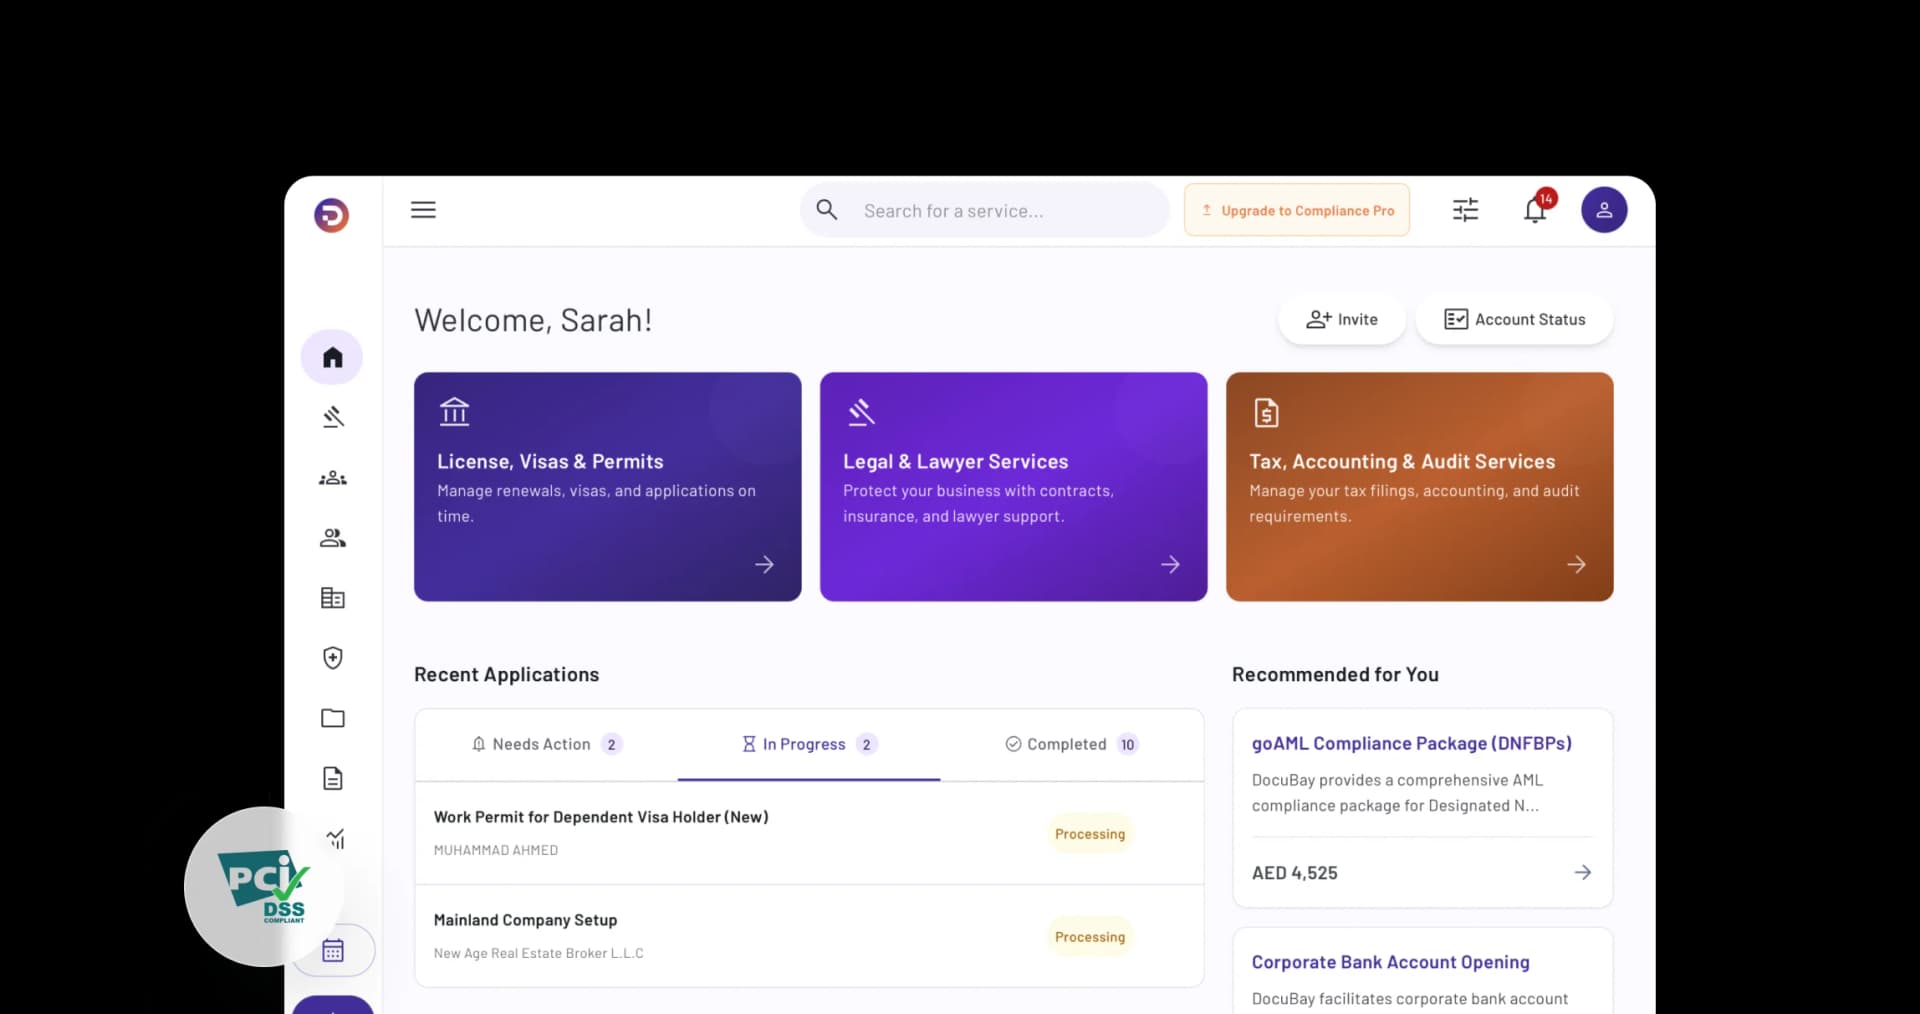Click the 'Recent Applications' heading
This screenshot has height=1014, width=1920.
tap(507, 675)
